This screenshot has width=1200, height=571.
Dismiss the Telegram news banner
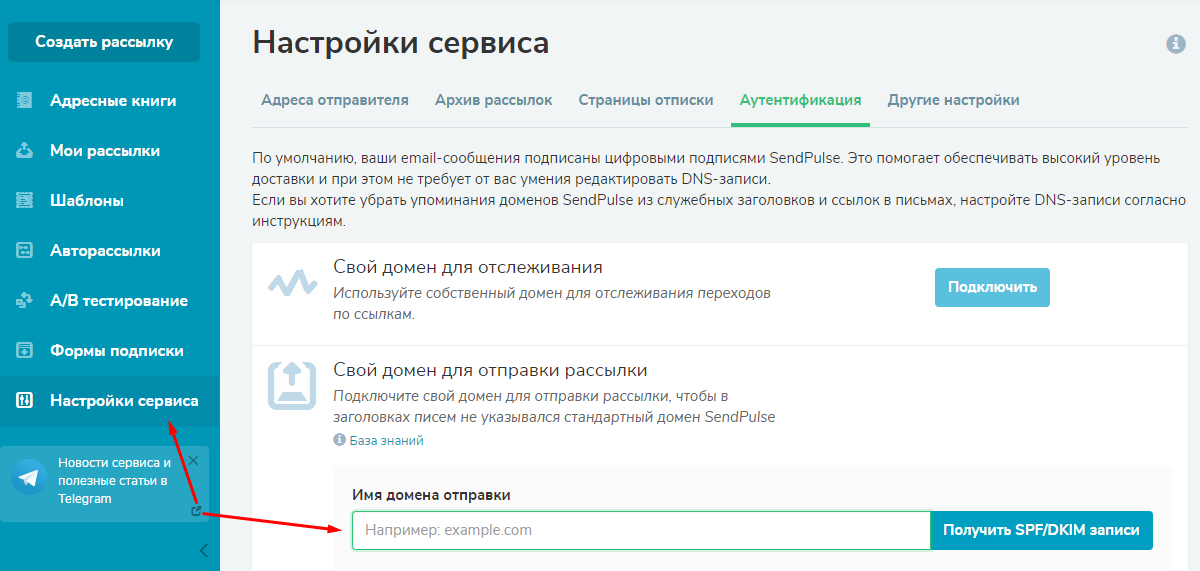pos(194,461)
